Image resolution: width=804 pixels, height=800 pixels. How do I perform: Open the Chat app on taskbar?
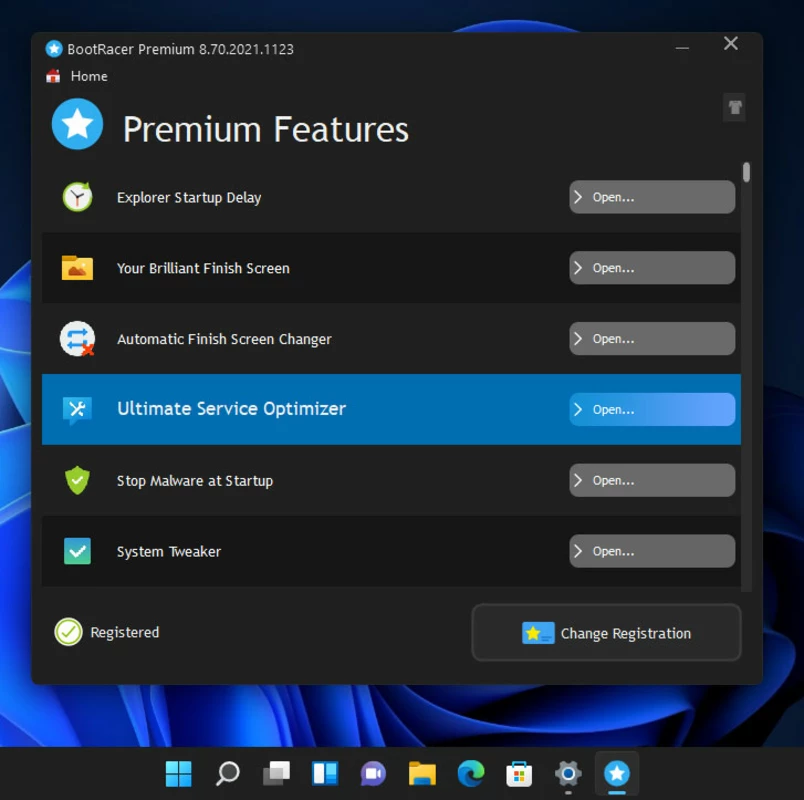[x=373, y=773]
